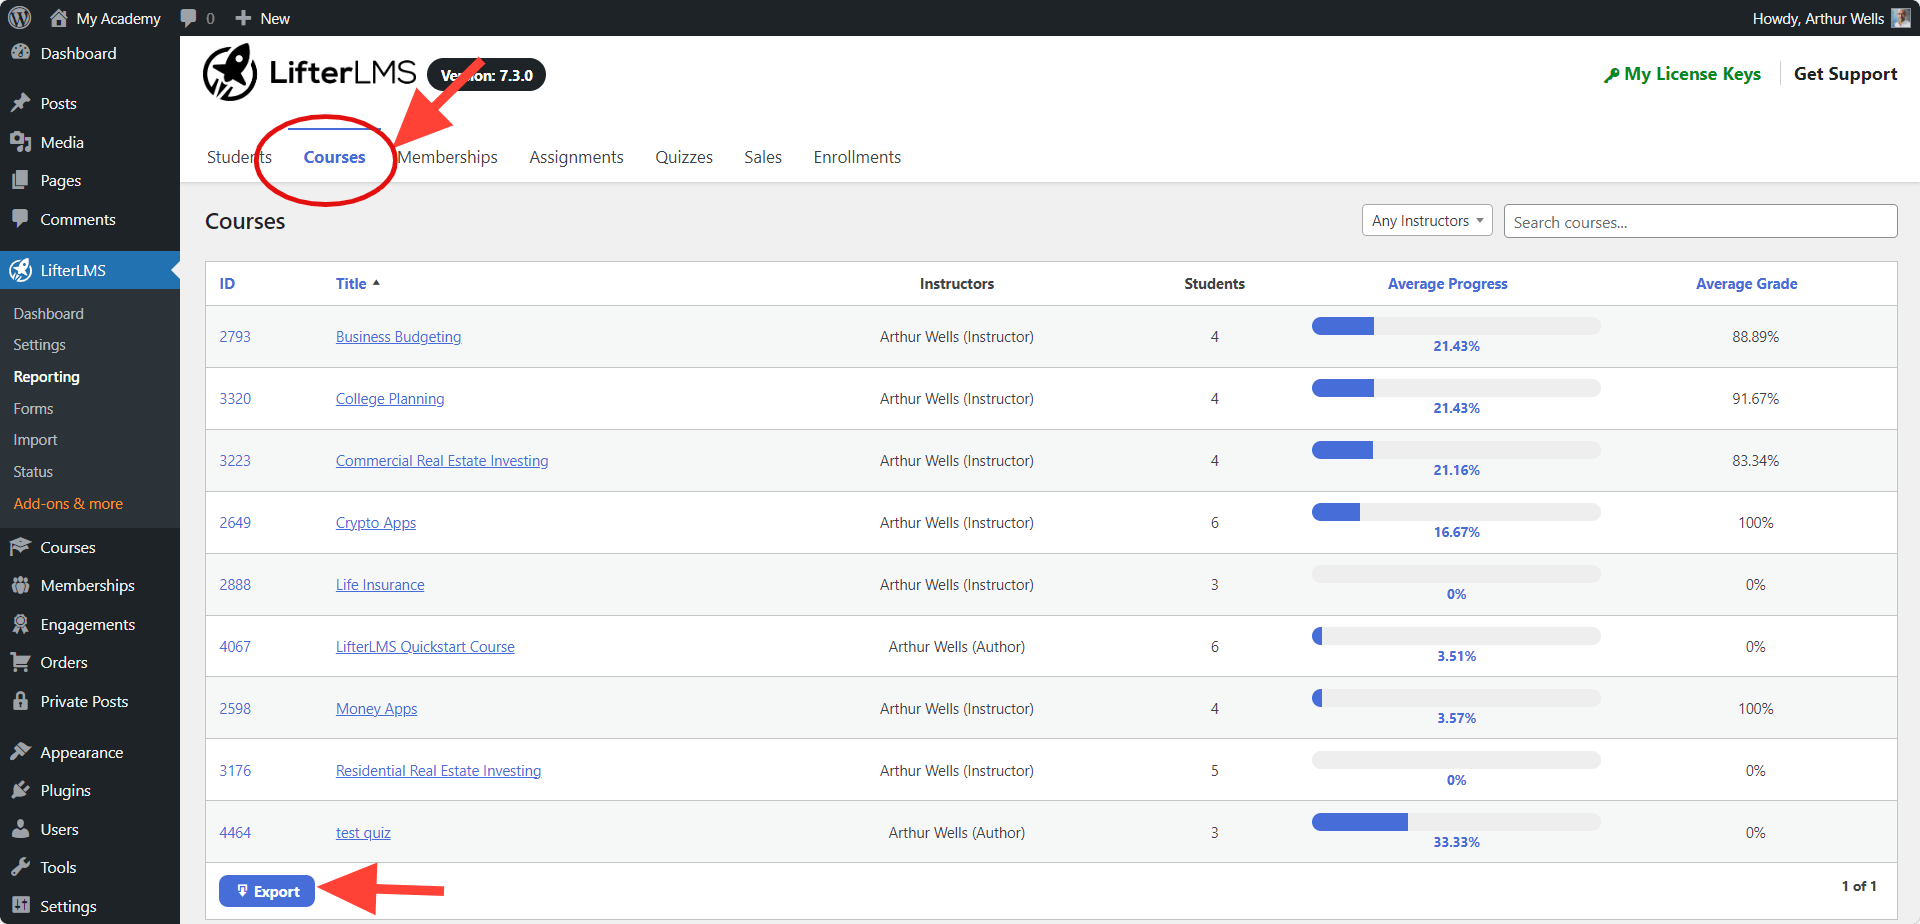Open Residential Real Estate Investing link

[x=438, y=771]
